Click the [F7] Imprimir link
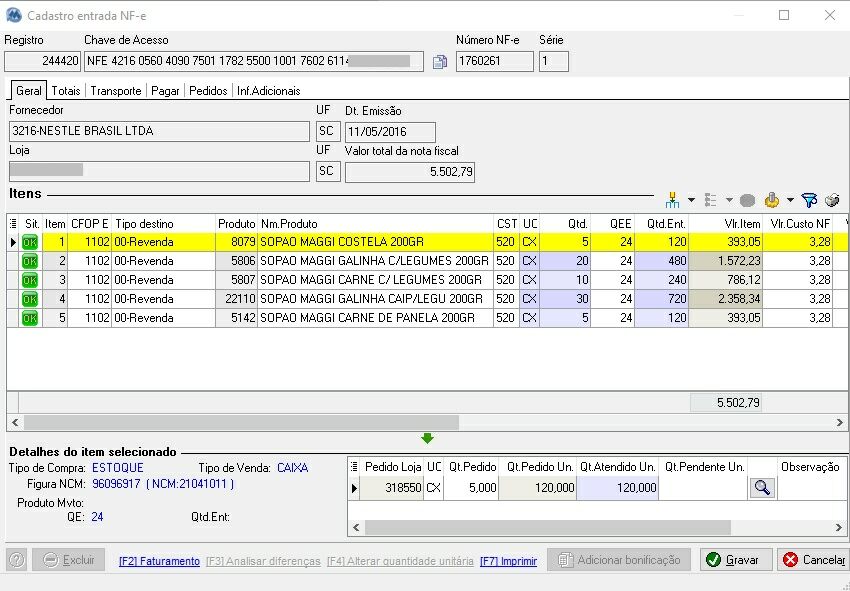850x591 pixels. pos(508,561)
